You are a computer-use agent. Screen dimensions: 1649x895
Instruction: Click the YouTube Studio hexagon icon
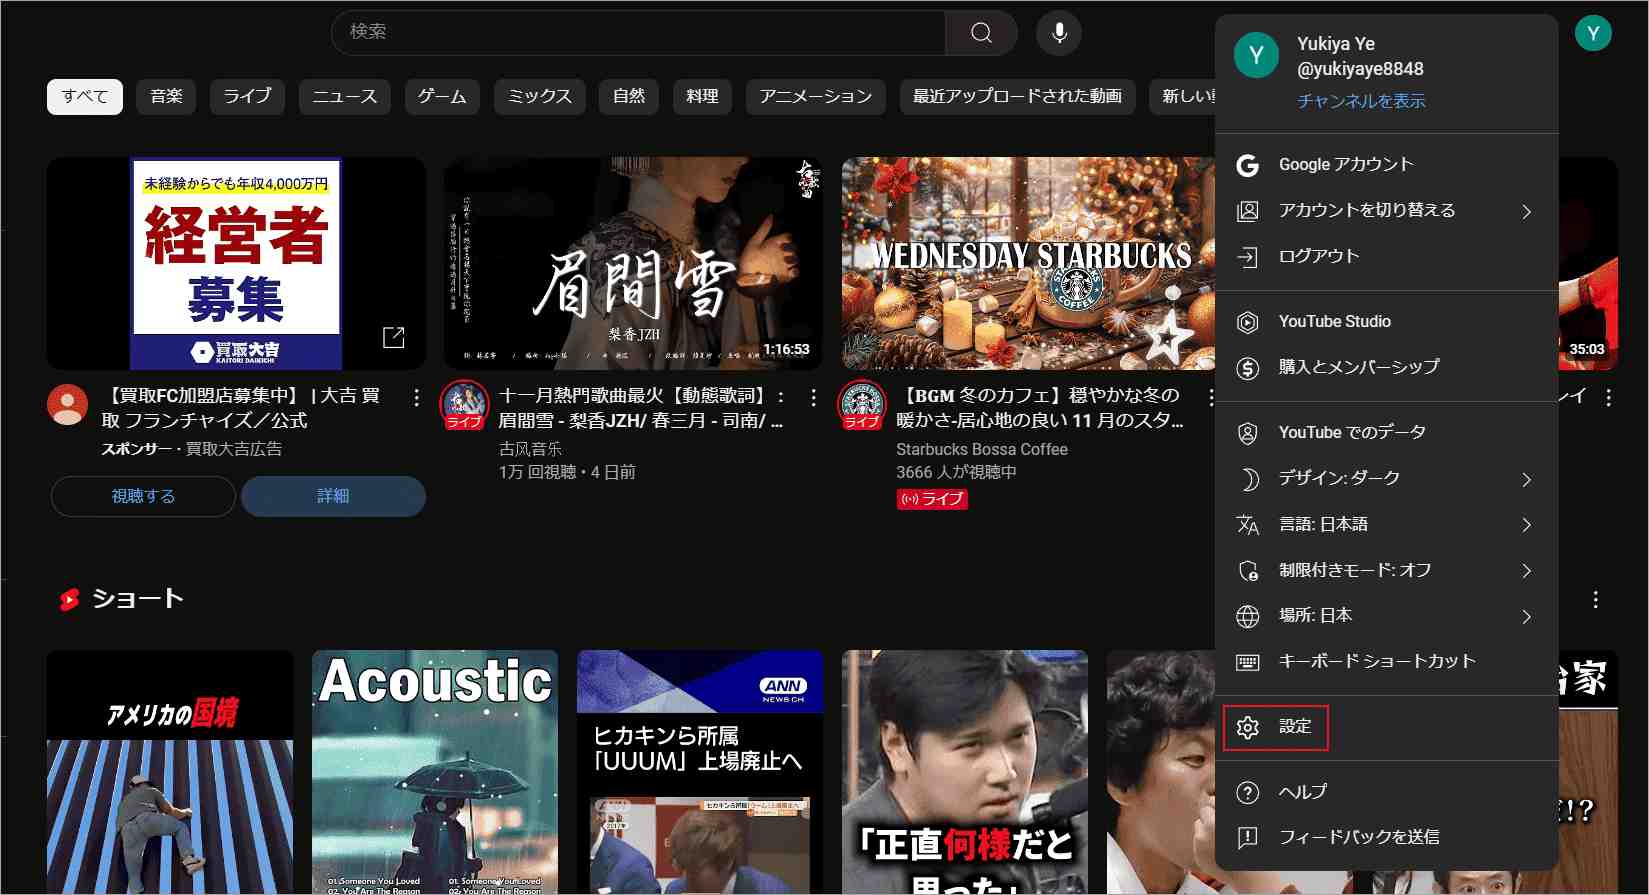point(1247,322)
